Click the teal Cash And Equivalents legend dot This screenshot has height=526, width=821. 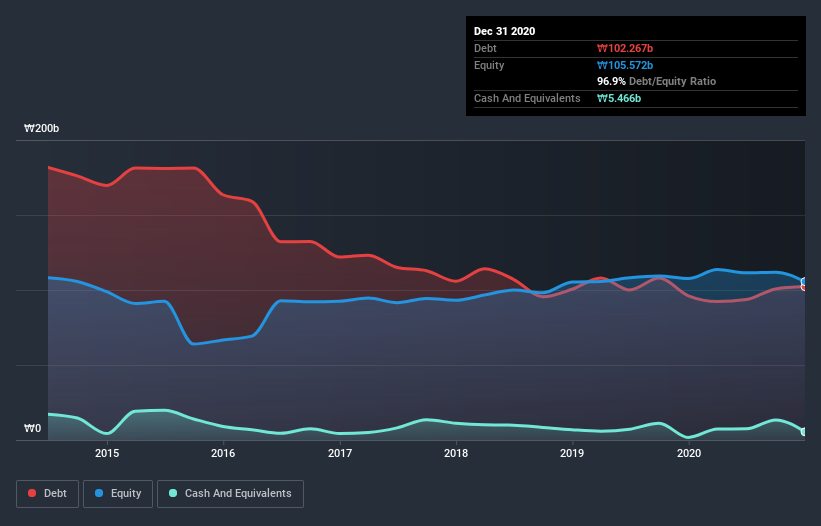click(x=173, y=493)
